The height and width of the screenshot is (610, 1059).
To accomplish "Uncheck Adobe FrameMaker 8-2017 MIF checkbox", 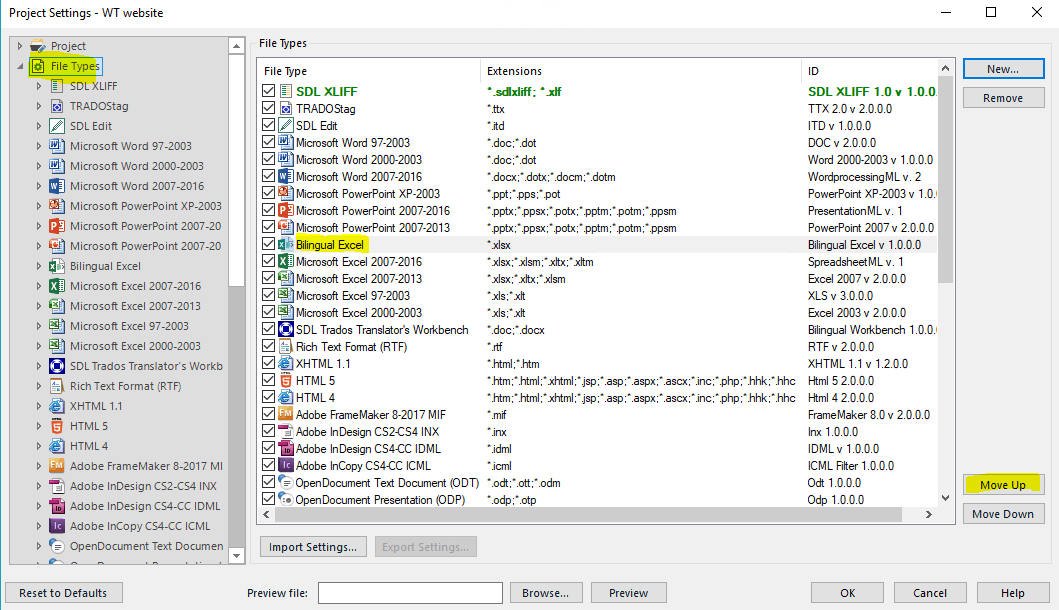I will 269,415.
